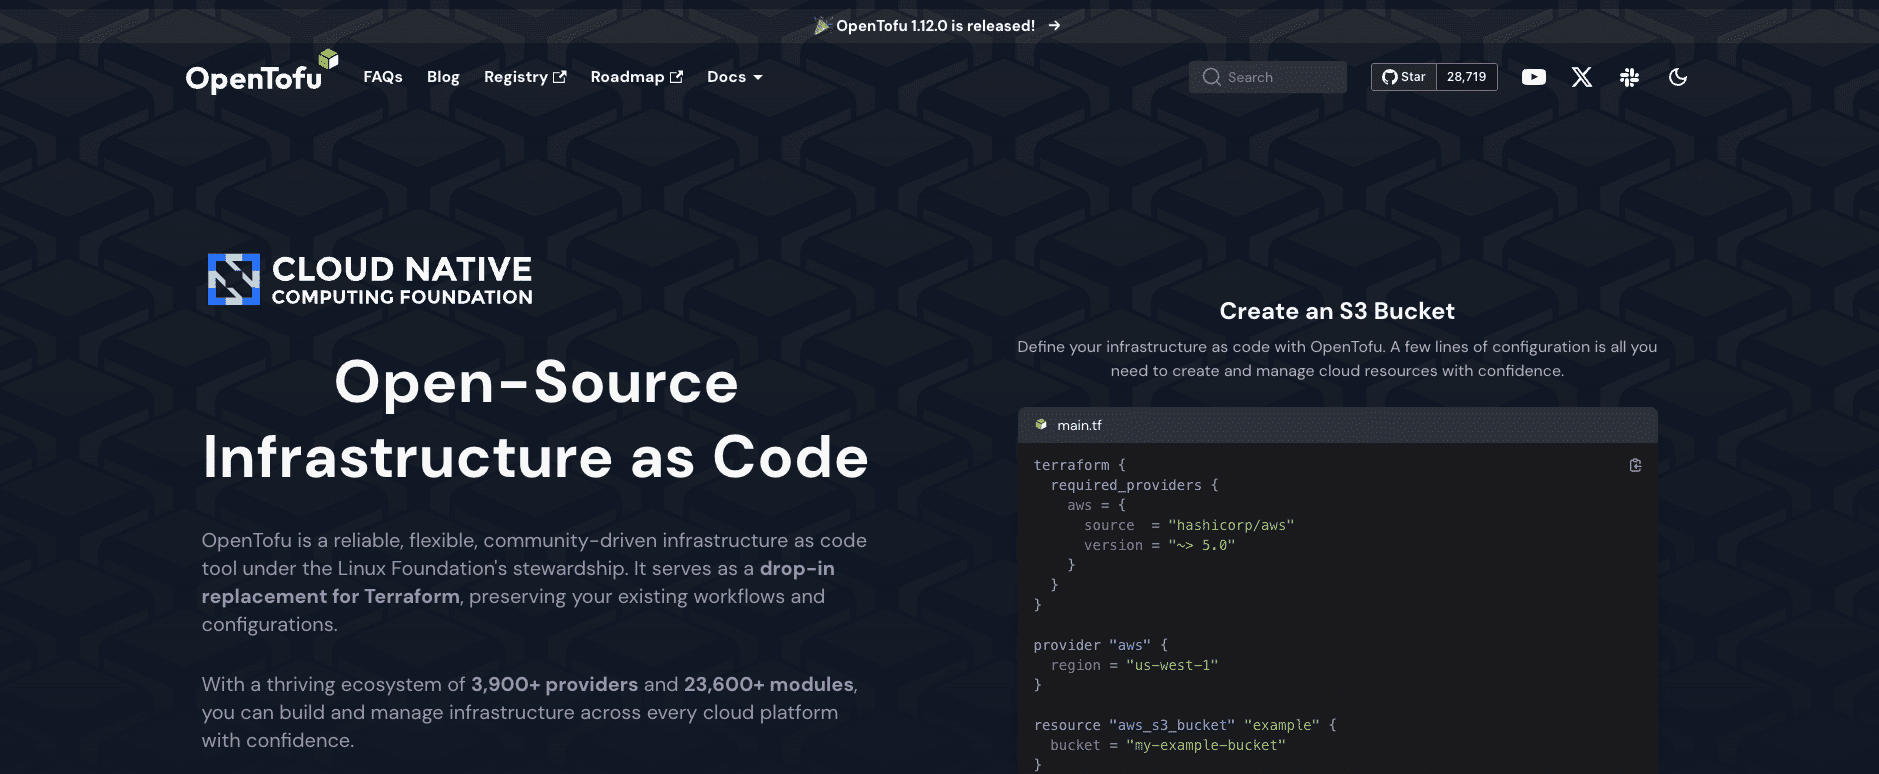The image size is (1879, 774).
Task: Click the tofu cube logo icon
Action: tap(328, 59)
